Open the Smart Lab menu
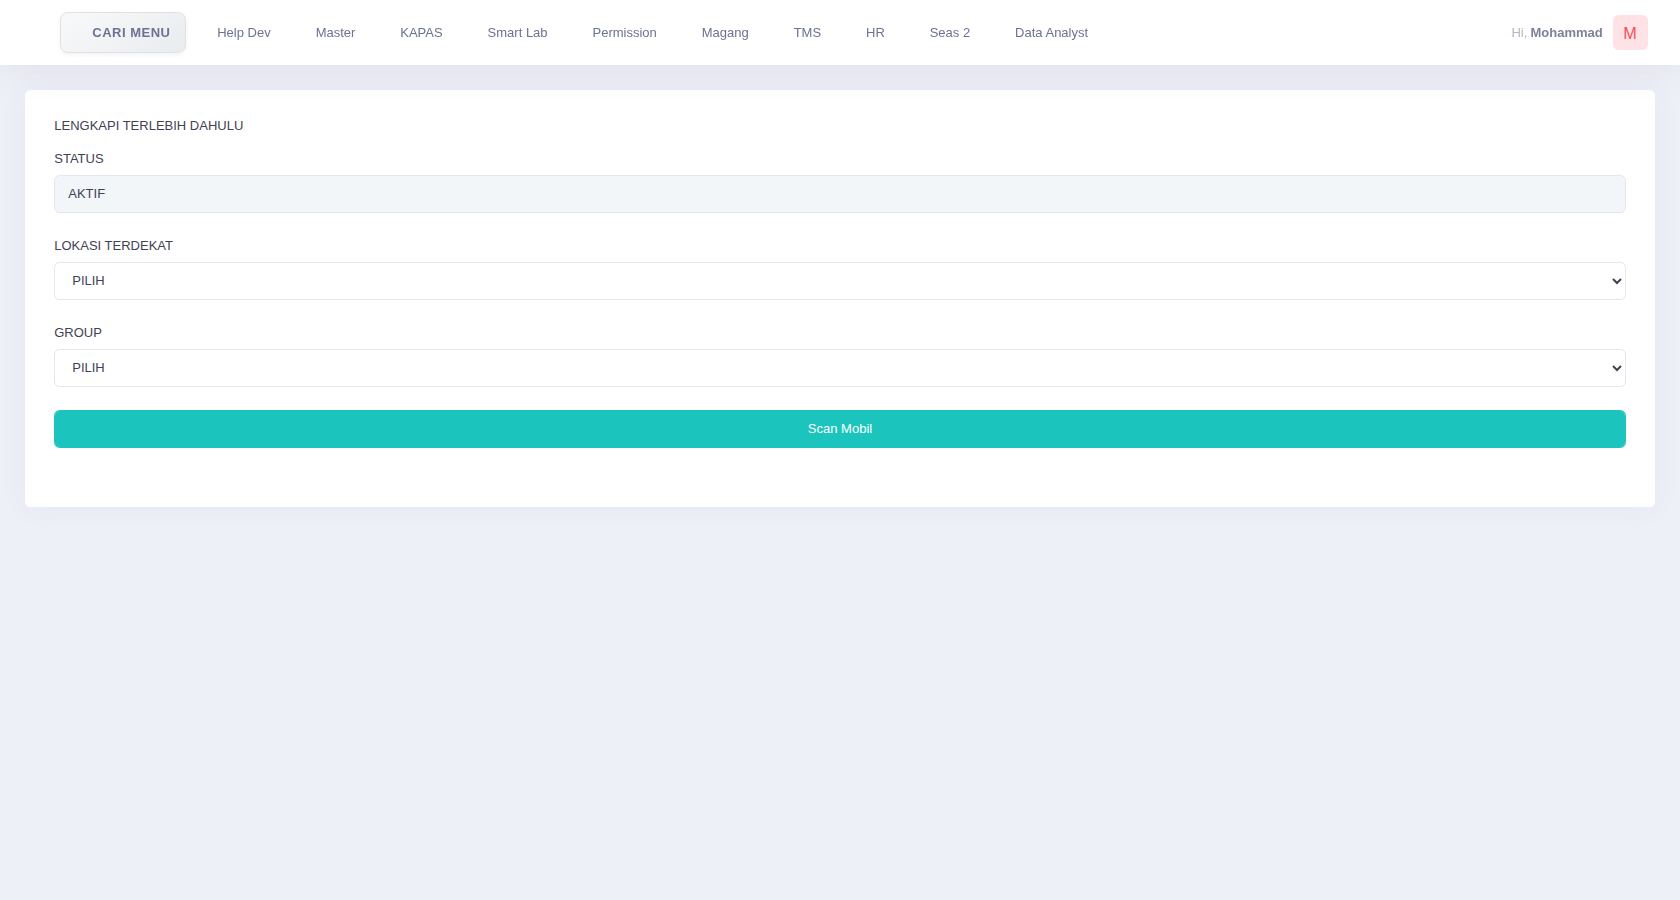This screenshot has width=1680, height=900. coord(517,33)
